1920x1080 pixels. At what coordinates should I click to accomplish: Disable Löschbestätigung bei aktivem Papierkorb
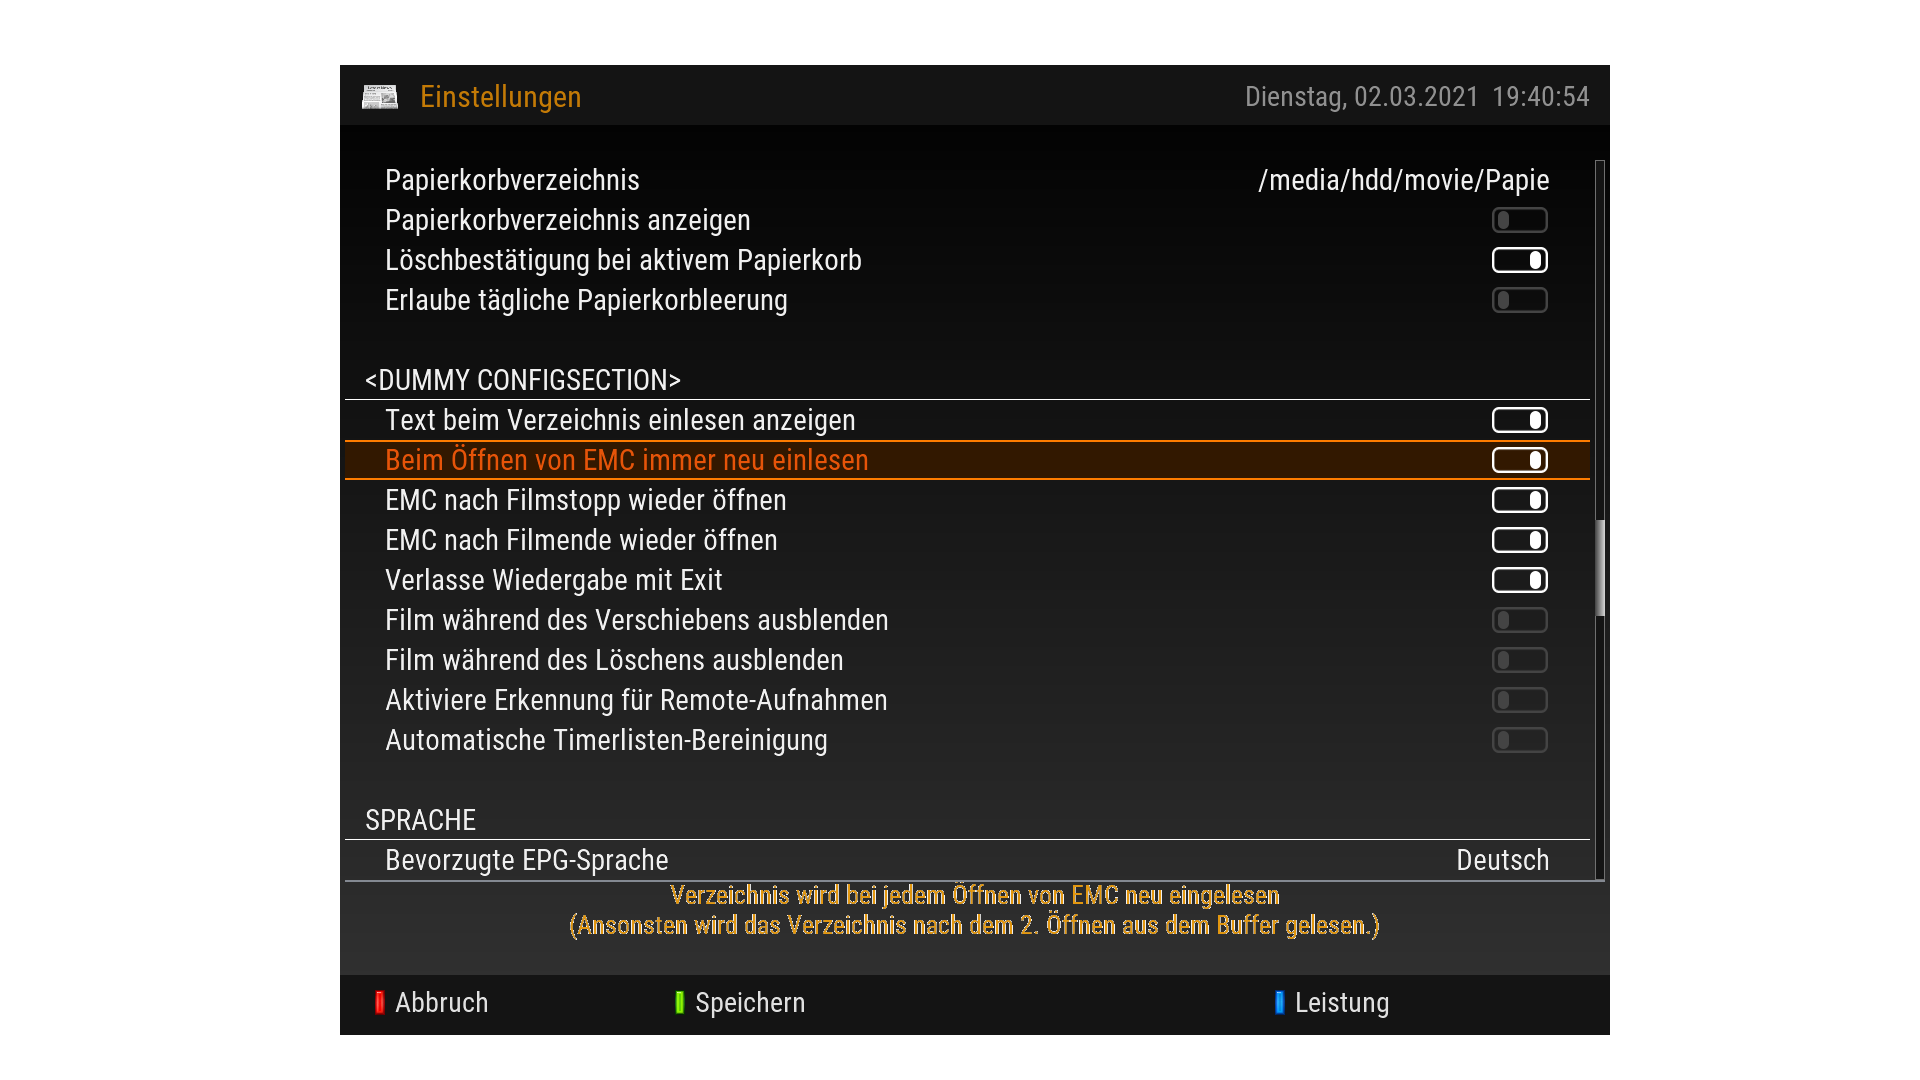[x=1519, y=260]
